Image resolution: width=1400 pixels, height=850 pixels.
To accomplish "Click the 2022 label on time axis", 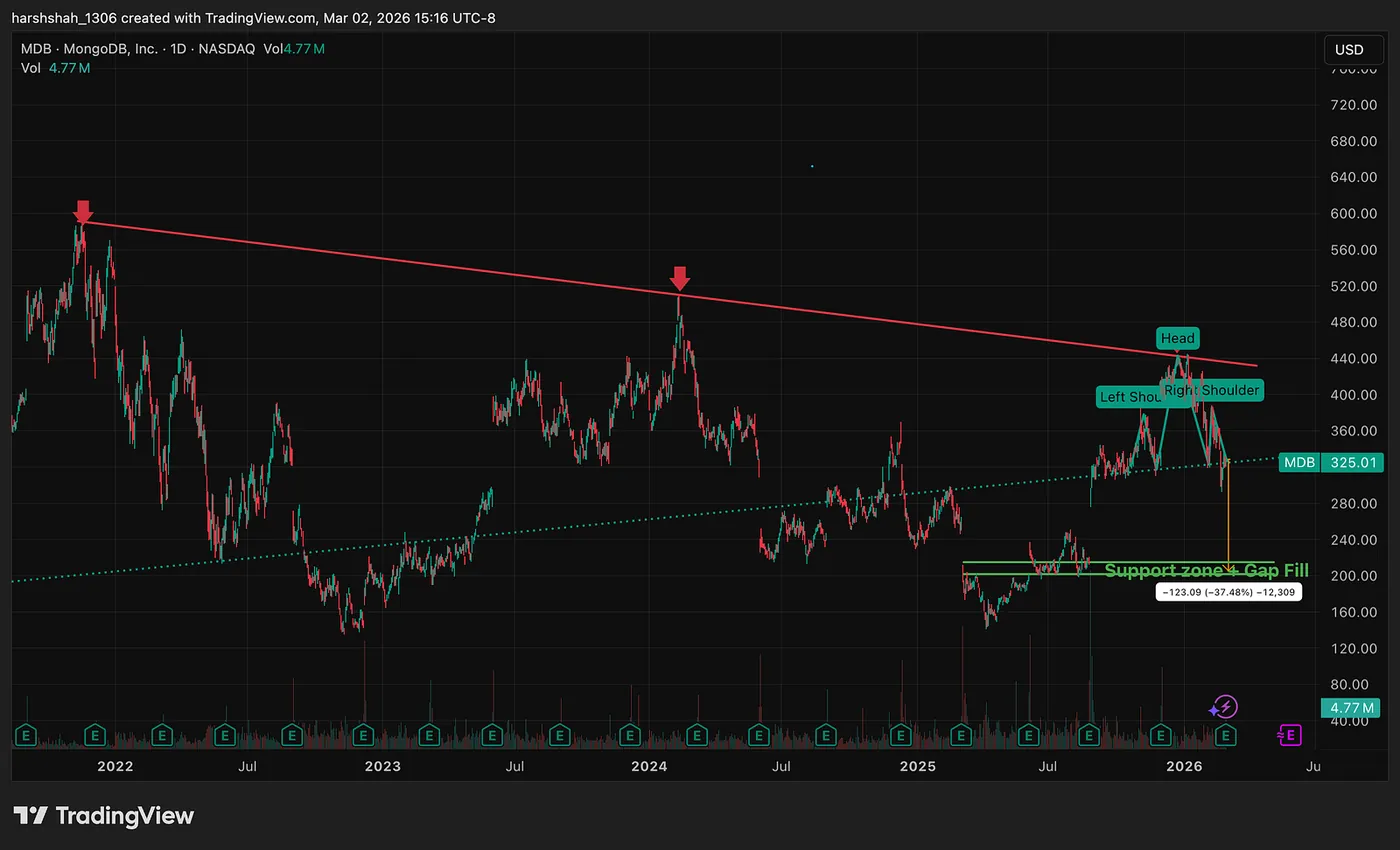I will 115,766.
